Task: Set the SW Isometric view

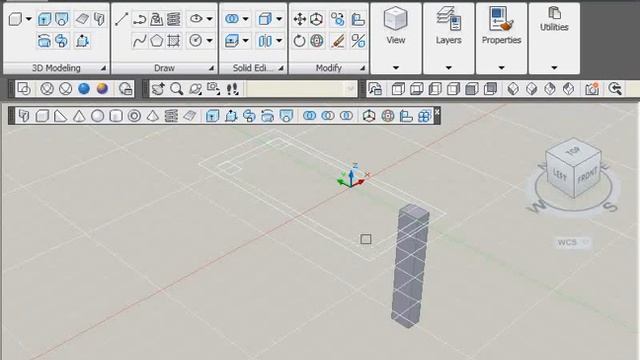Action: tap(513, 89)
